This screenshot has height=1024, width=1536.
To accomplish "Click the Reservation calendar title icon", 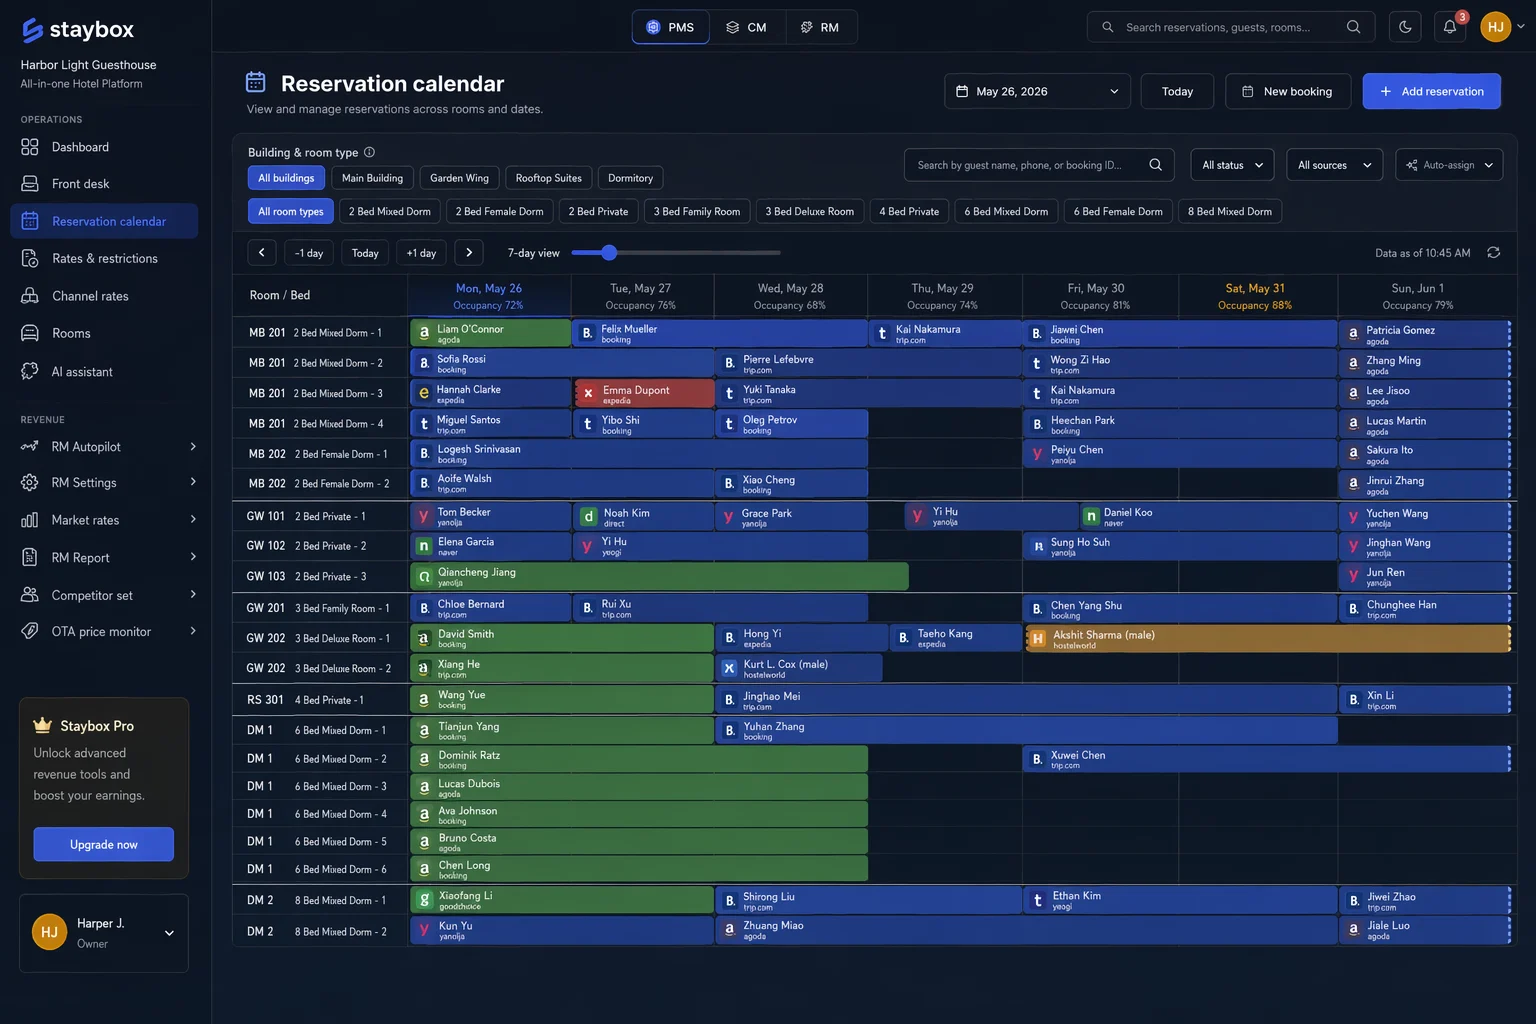I will (x=256, y=82).
